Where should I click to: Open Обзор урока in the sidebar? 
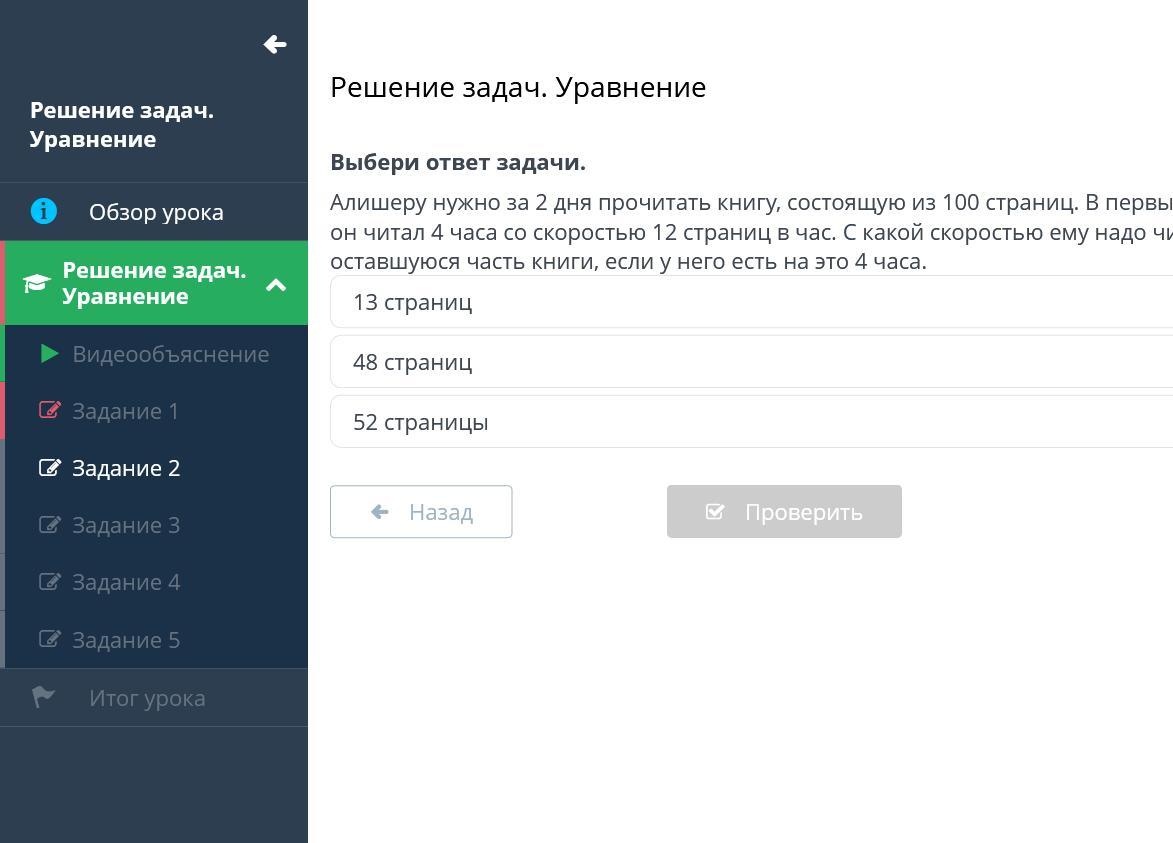[x=156, y=212]
